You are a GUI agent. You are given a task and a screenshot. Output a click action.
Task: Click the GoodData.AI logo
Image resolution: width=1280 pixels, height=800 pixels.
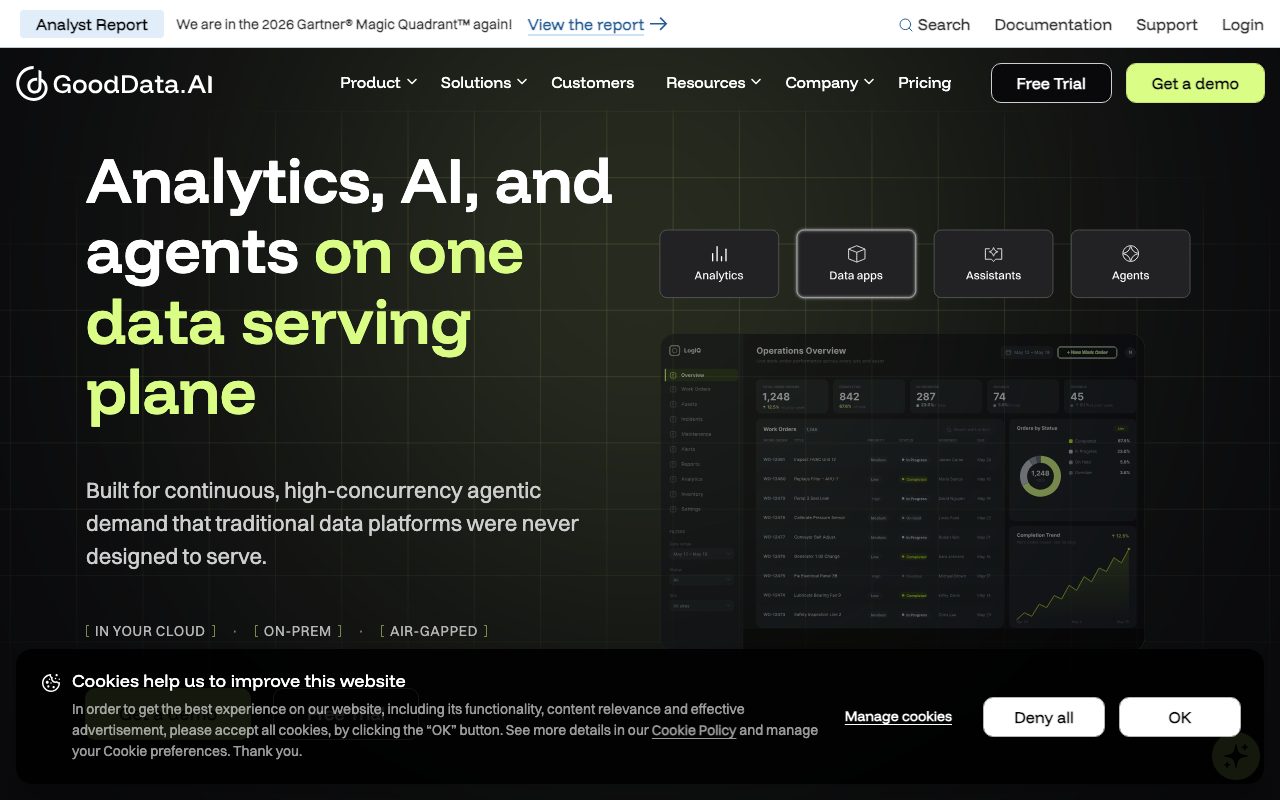pyautogui.click(x=115, y=84)
